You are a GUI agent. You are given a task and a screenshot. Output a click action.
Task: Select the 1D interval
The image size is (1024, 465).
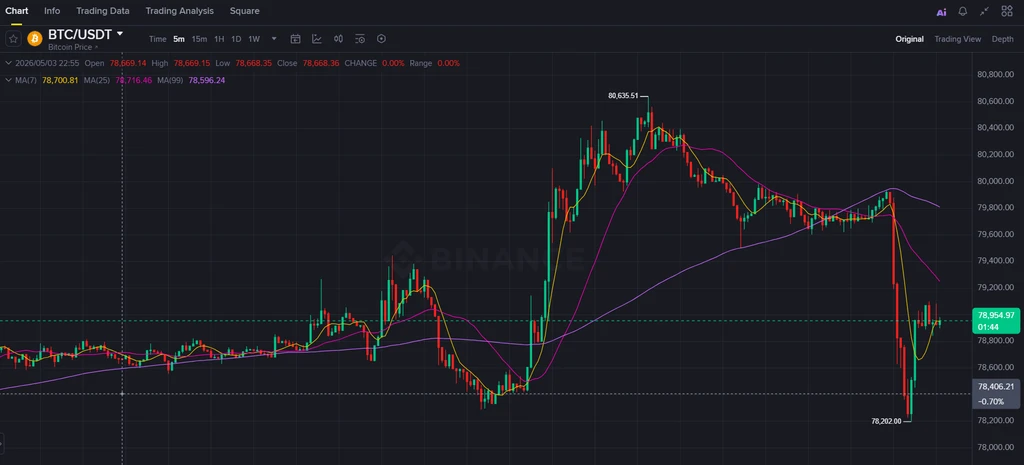(236, 39)
